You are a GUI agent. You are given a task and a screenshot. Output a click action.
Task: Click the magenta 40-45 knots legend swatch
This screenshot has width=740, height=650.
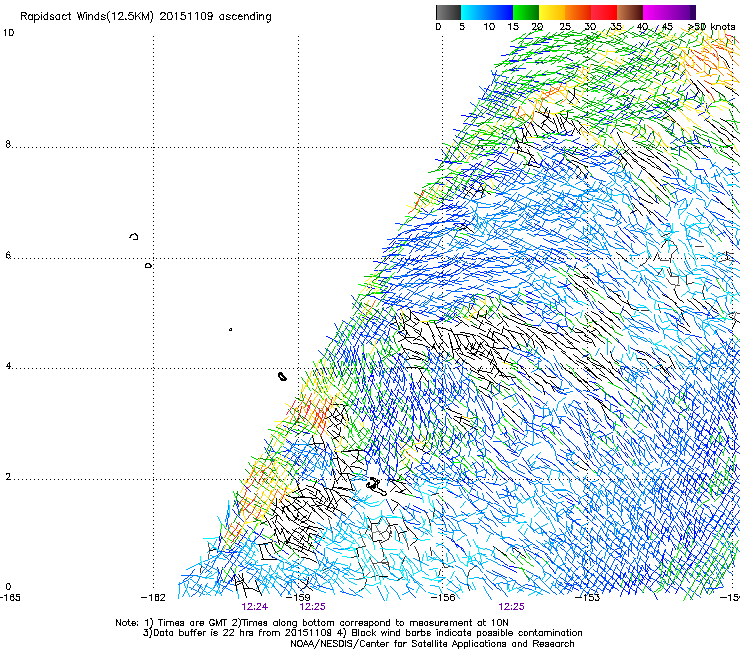(x=656, y=12)
